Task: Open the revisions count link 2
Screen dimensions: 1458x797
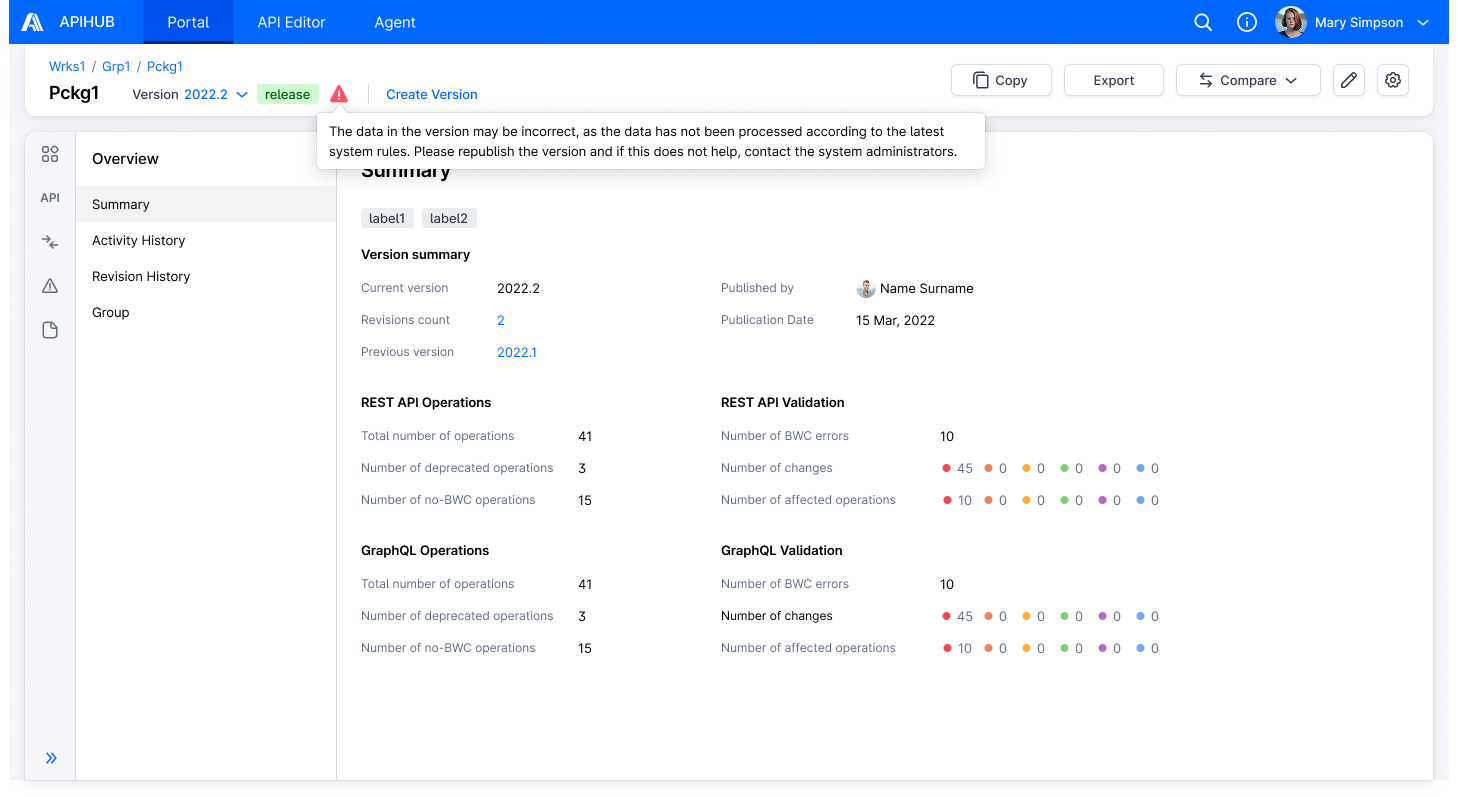Action: 501,320
